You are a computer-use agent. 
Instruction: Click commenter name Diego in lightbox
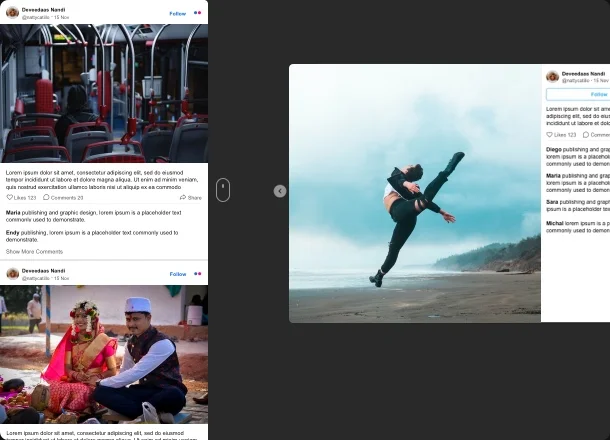tap(554, 149)
